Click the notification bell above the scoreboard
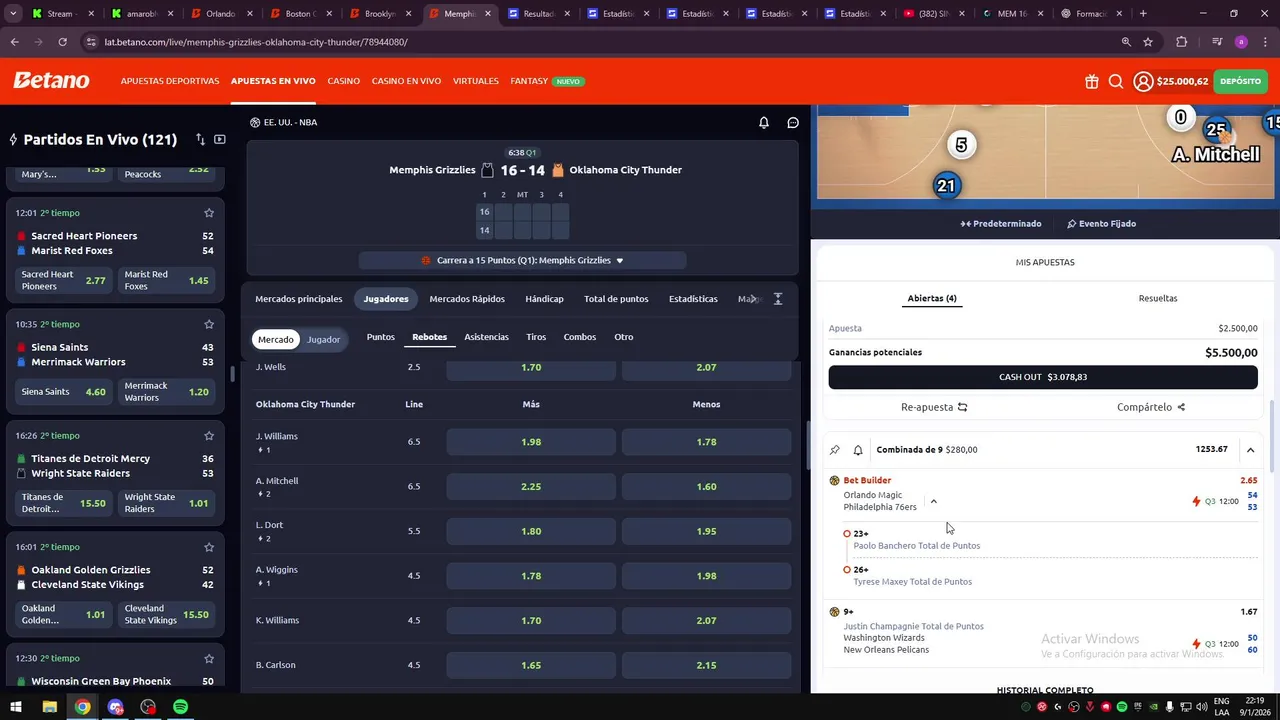Viewport: 1280px width, 720px height. click(x=764, y=122)
